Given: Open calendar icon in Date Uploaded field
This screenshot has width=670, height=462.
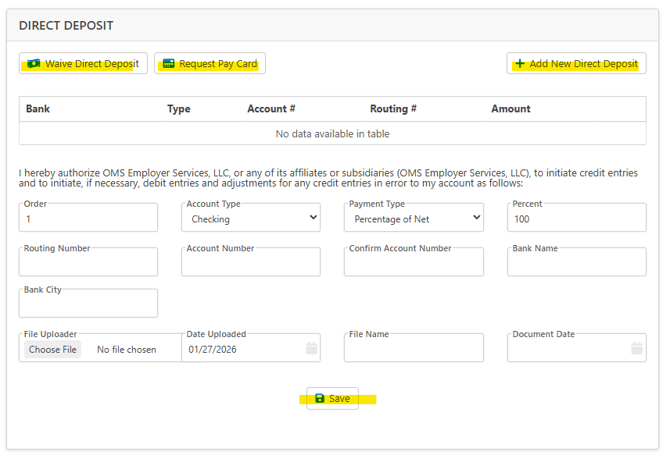Looking at the screenshot, I should 311,349.
